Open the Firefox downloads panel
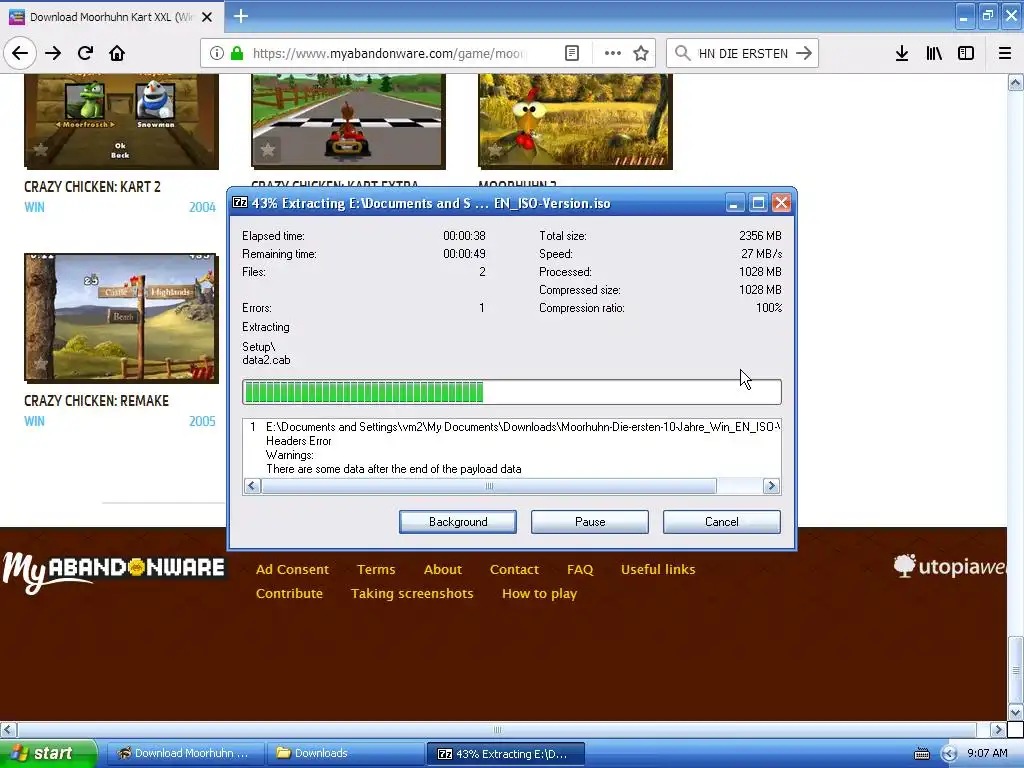 tap(902, 54)
